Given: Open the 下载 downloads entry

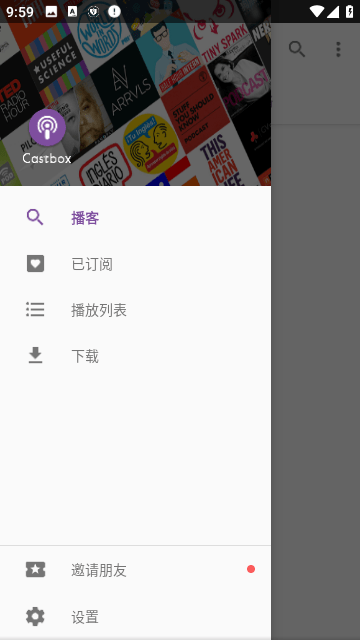Looking at the screenshot, I should click(136, 356).
